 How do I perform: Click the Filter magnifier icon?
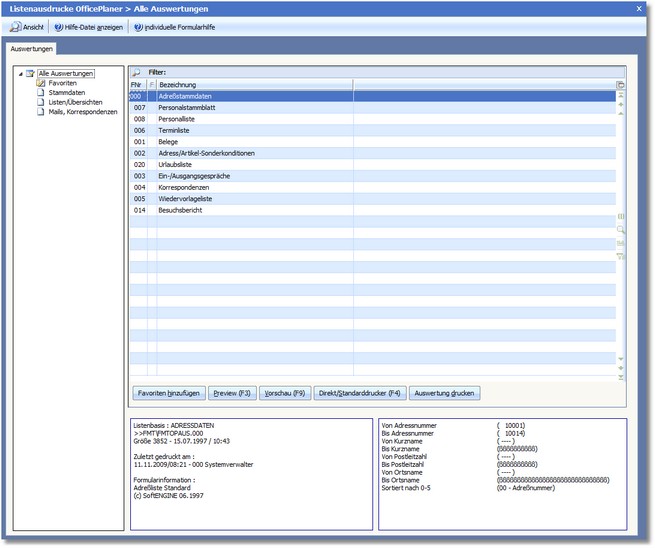point(137,73)
